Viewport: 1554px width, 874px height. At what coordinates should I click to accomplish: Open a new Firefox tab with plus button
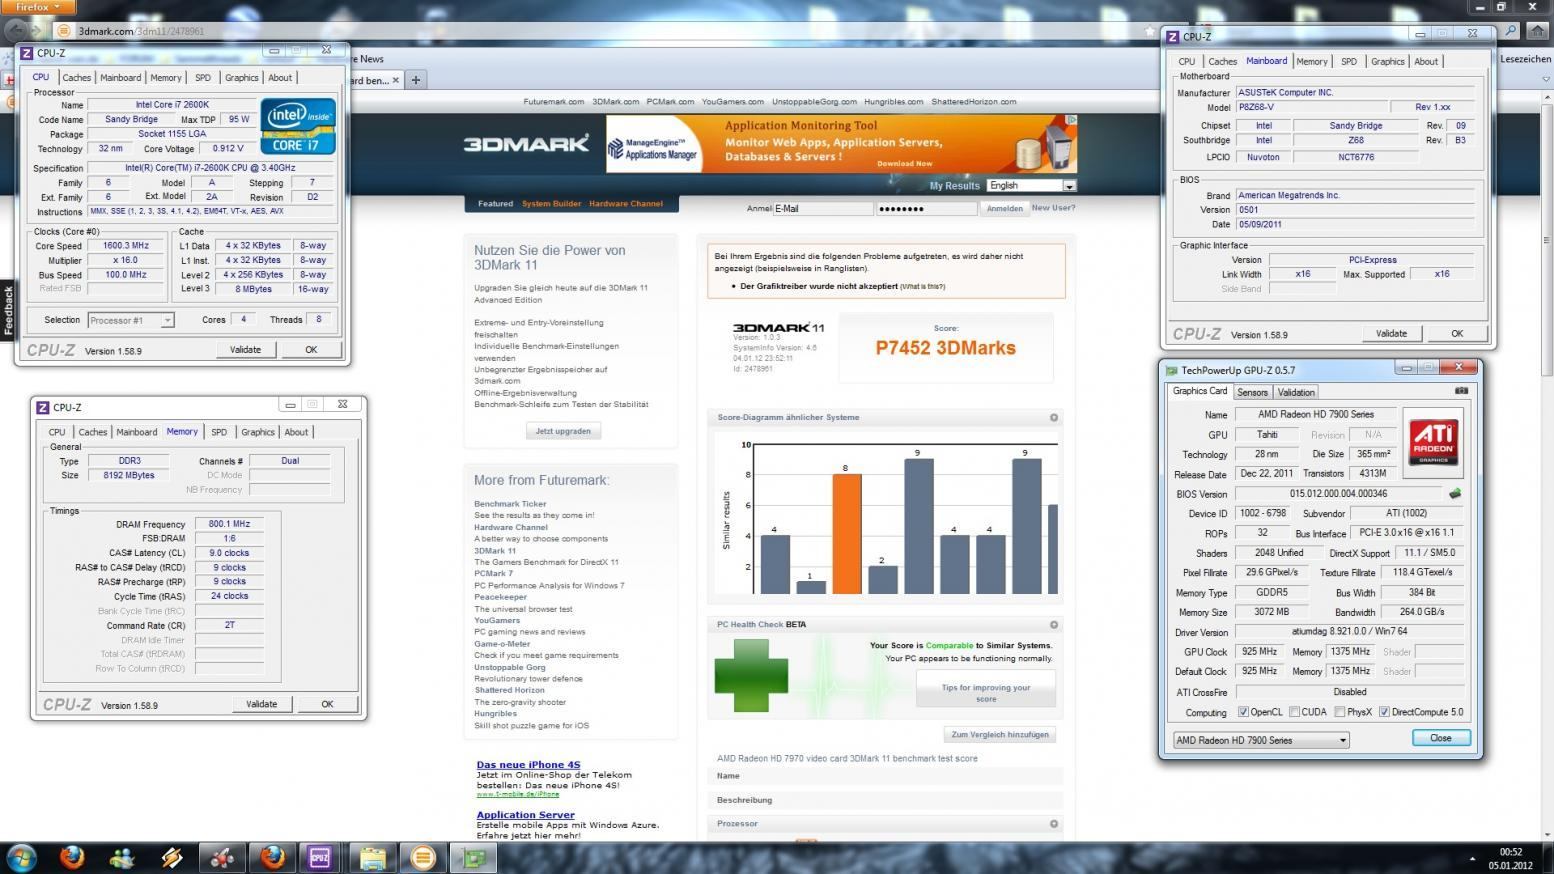coord(416,80)
